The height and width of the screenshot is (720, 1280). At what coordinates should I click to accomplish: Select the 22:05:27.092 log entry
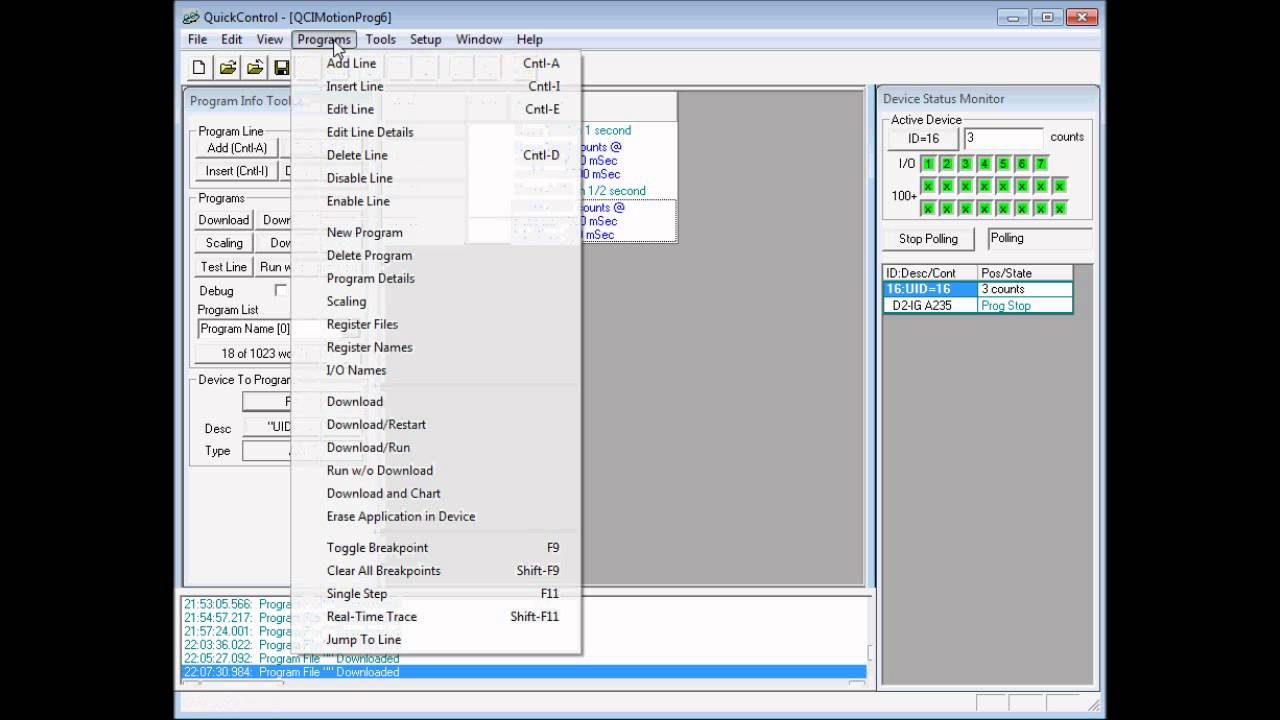(x=524, y=659)
